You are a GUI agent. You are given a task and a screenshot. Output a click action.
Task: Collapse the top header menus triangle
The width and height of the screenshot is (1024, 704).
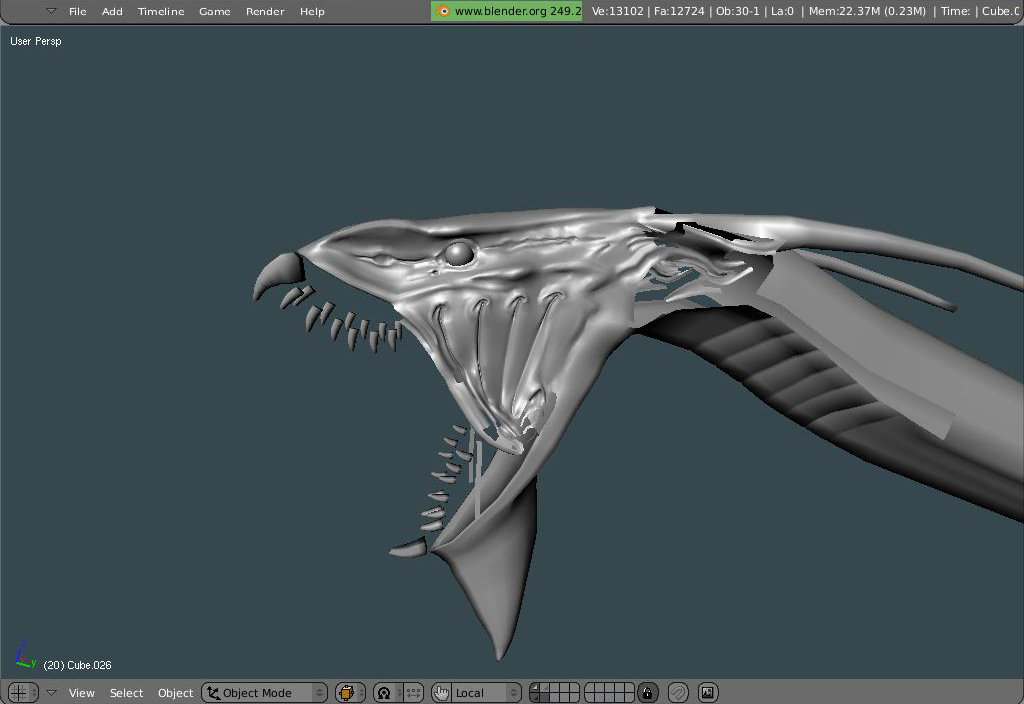point(52,10)
